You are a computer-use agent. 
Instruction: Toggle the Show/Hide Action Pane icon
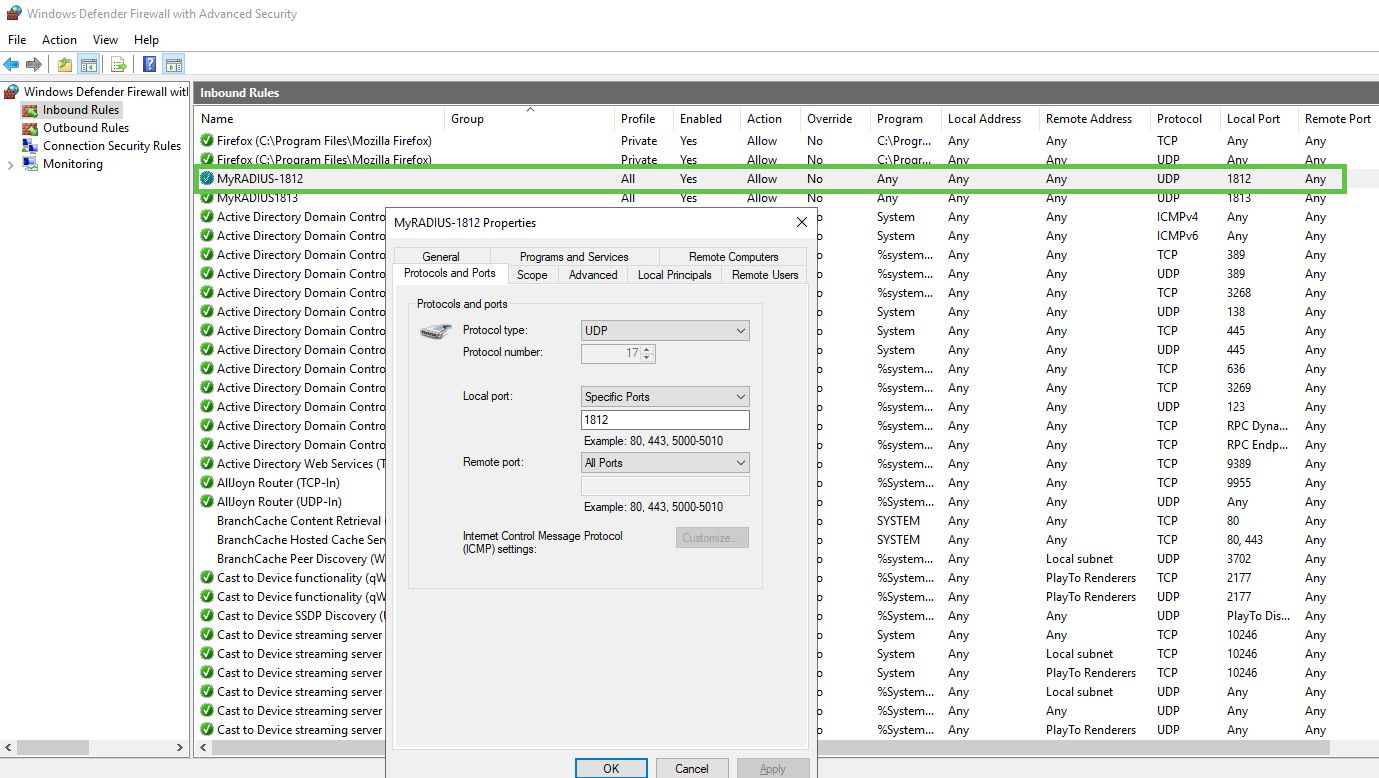174,65
